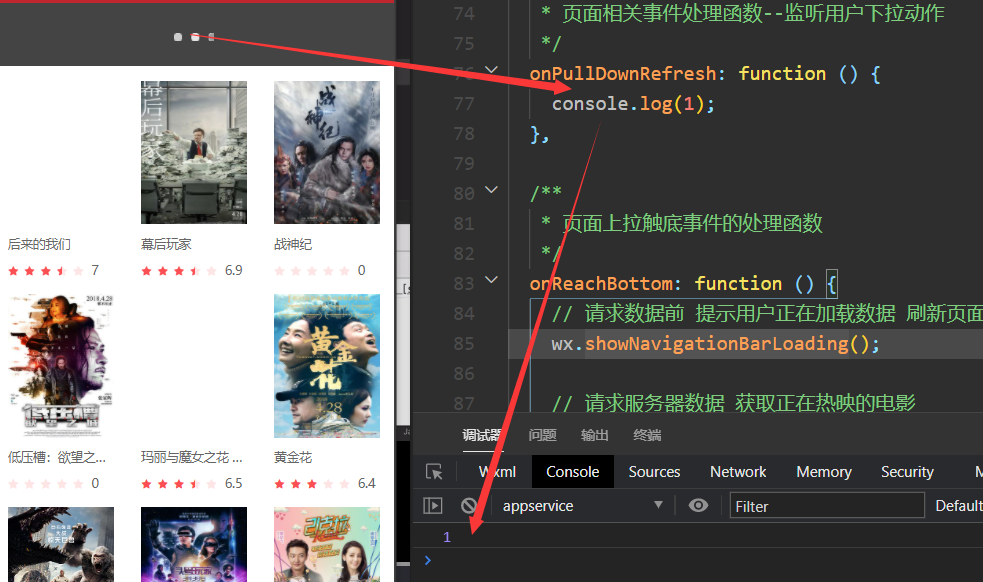Click line number 77 in the gutter
The image size is (983, 582).
(x=463, y=103)
